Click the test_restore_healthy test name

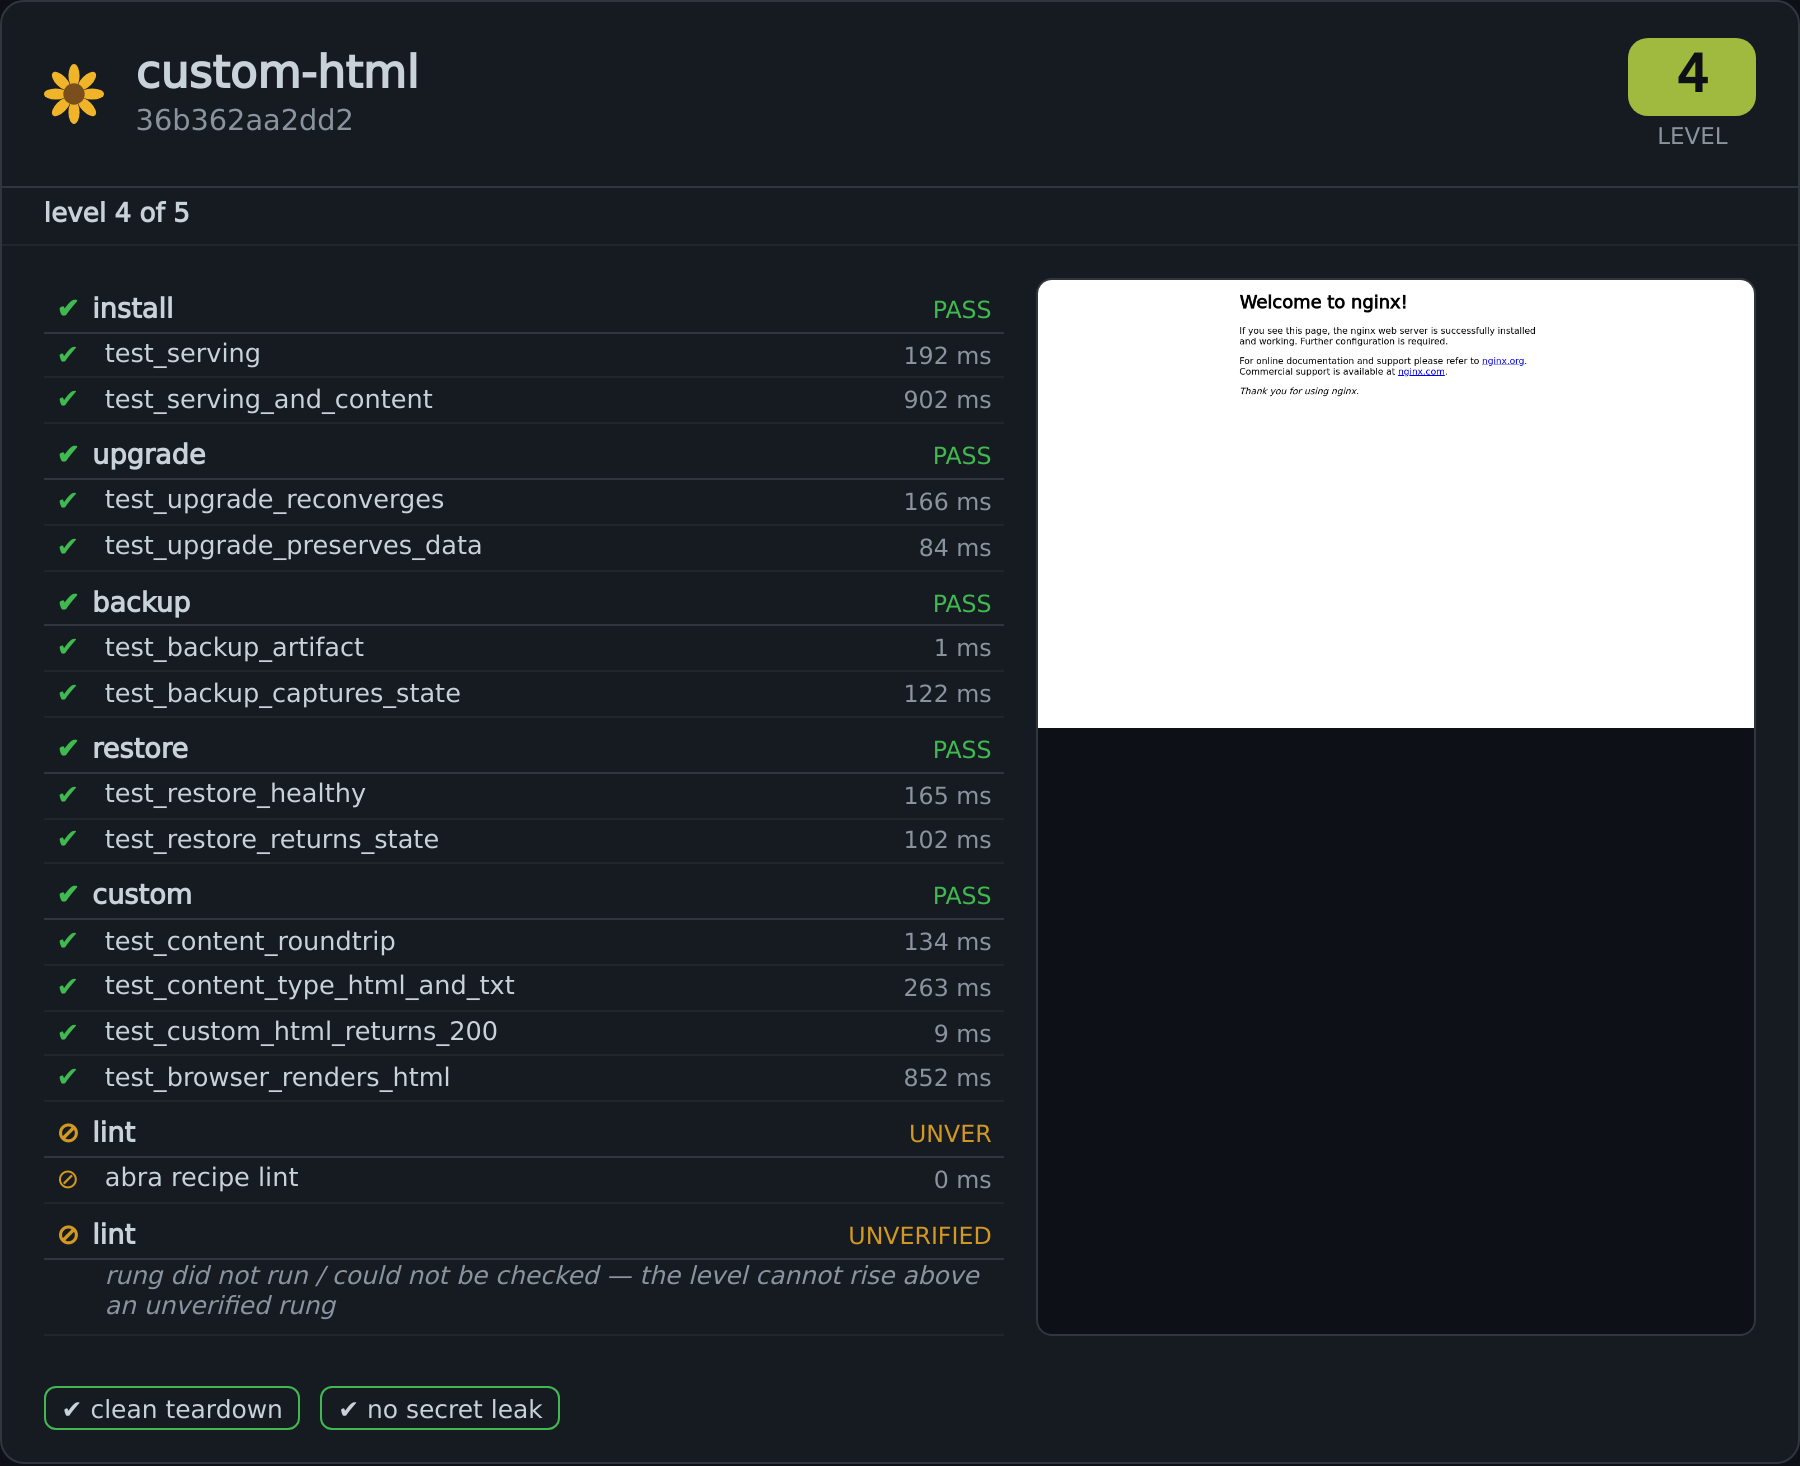point(235,794)
